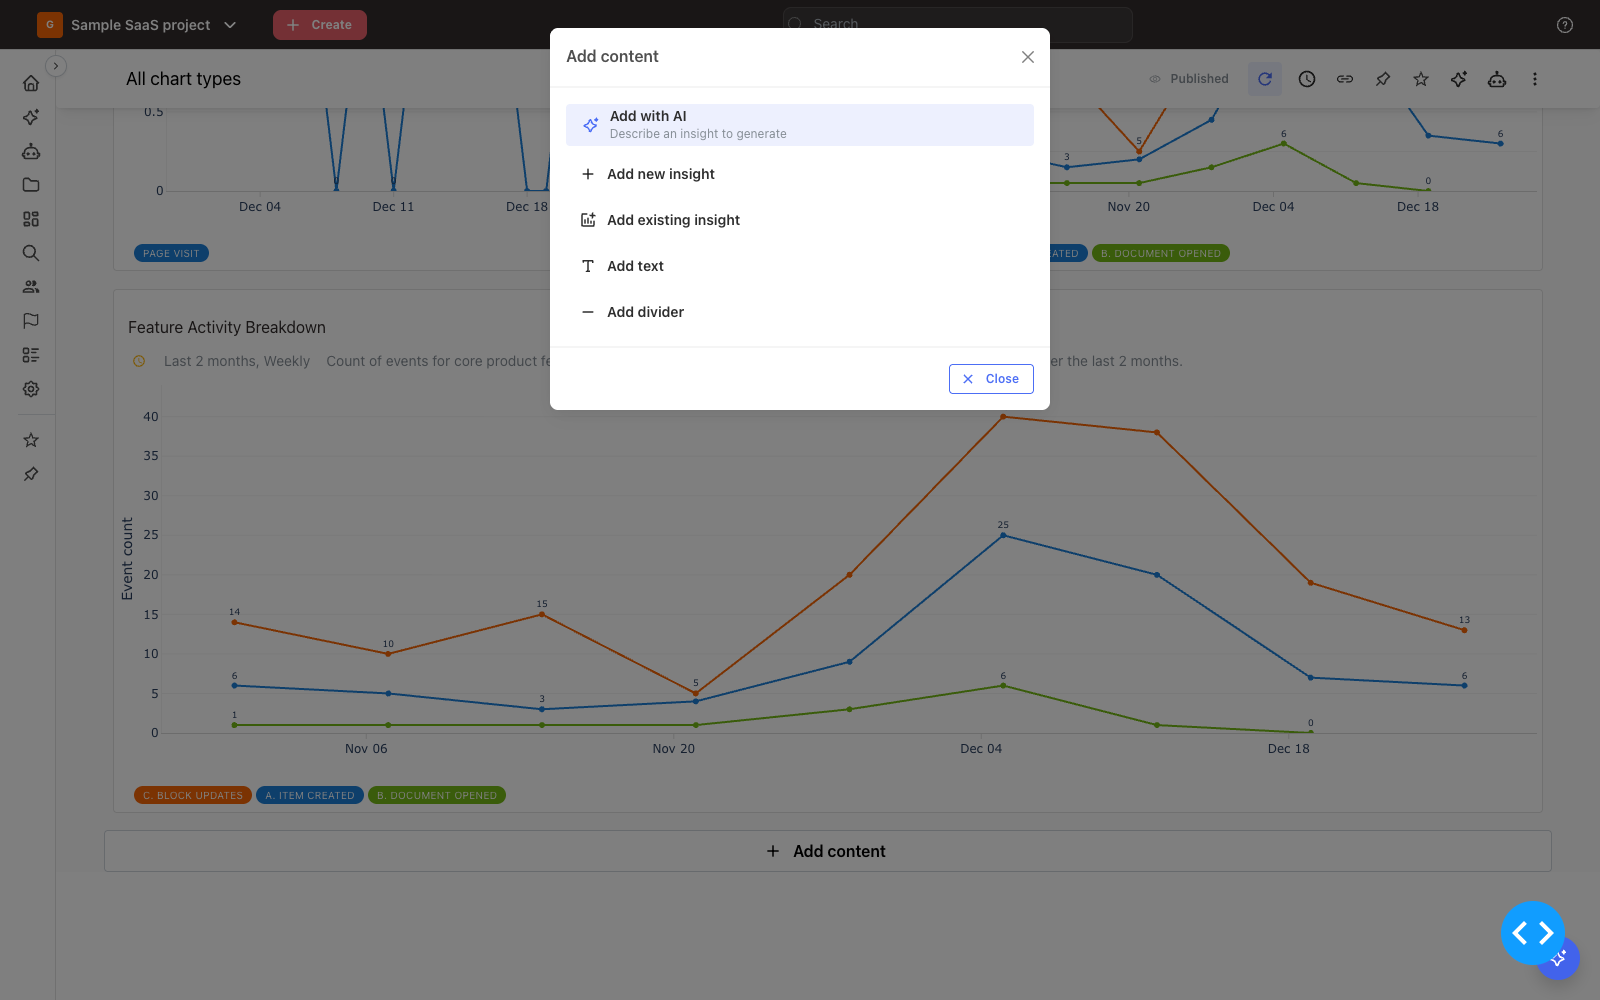Open the help question mark icon
Screen dimensions: 1600x1000
pyautogui.click(x=1565, y=25)
